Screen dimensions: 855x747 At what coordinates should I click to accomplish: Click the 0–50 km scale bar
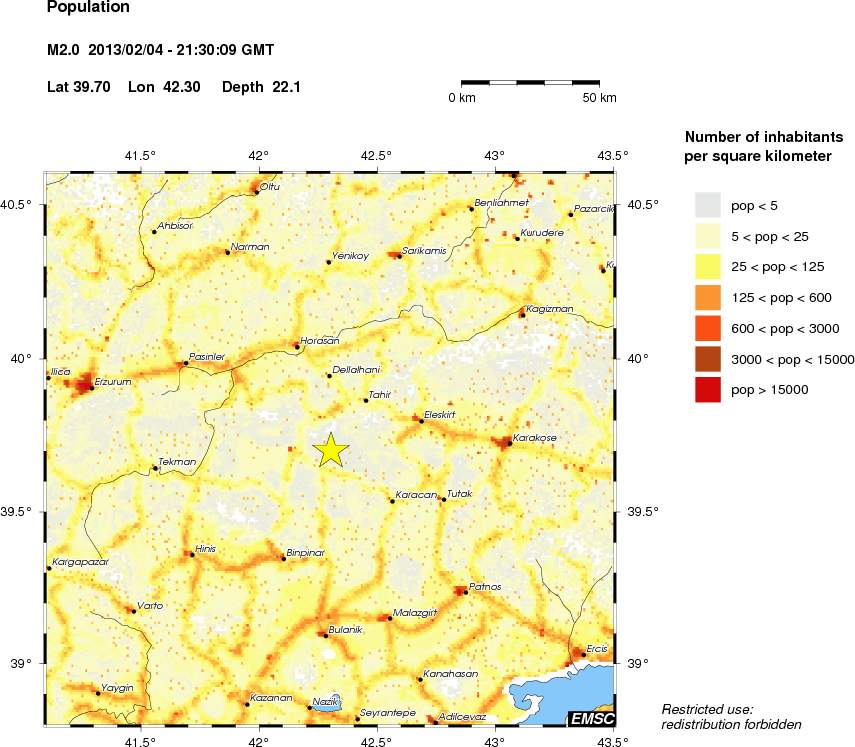click(x=531, y=83)
